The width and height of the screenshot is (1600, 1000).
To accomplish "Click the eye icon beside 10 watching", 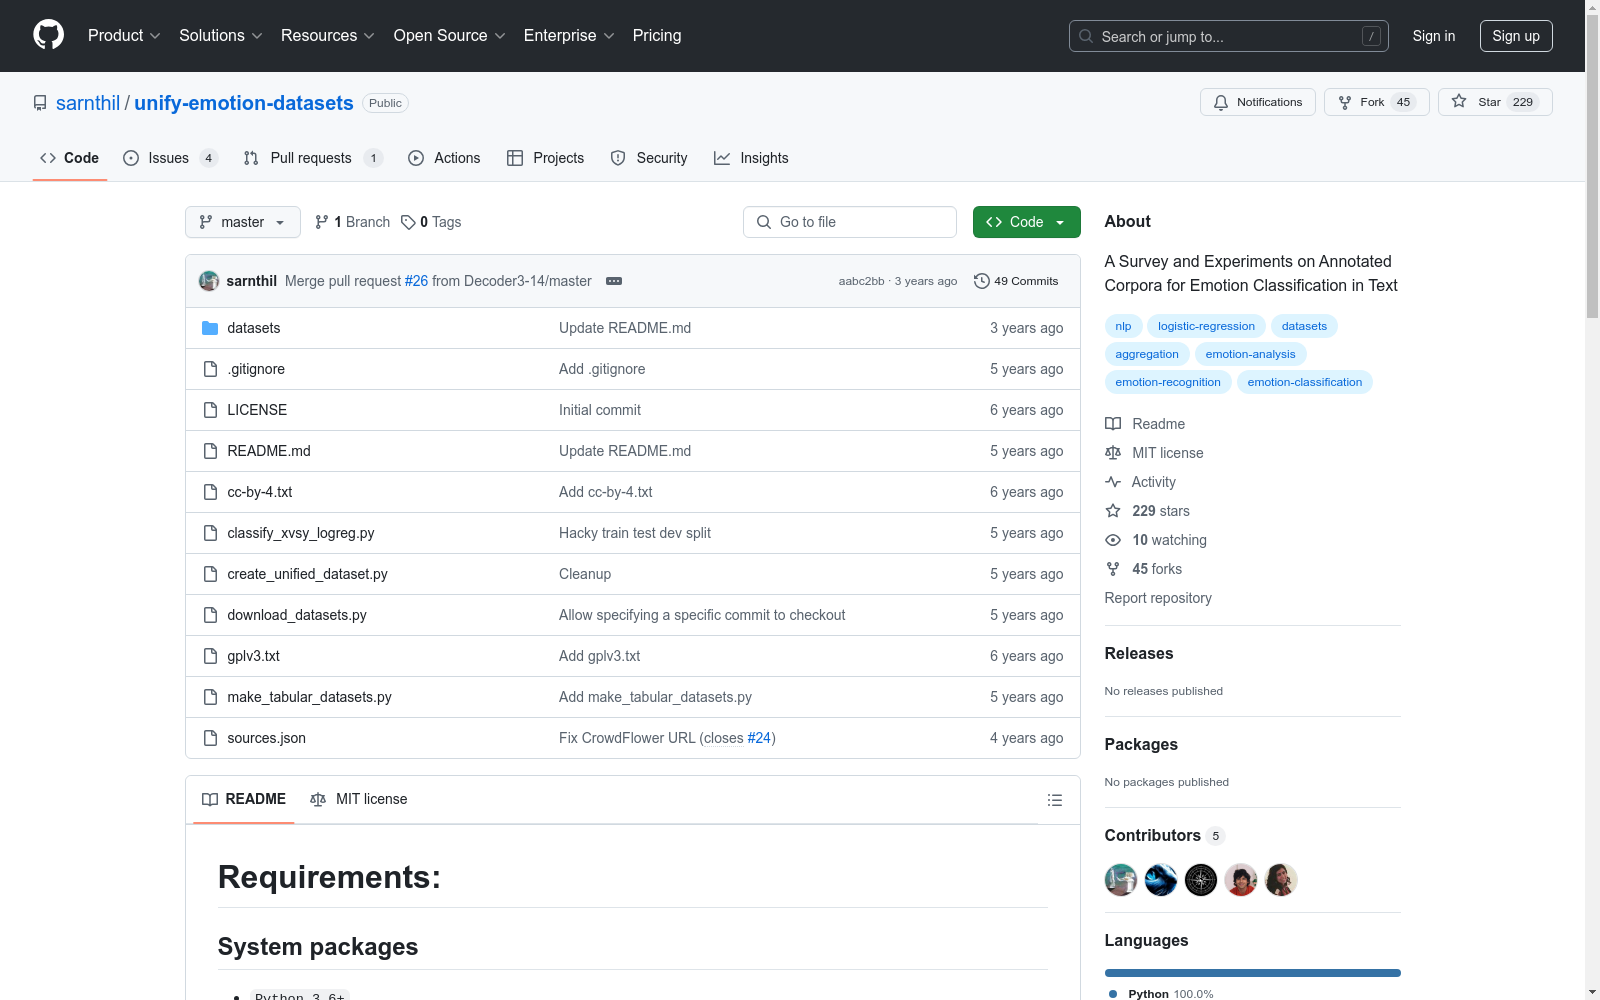I will pos(1113,540).
